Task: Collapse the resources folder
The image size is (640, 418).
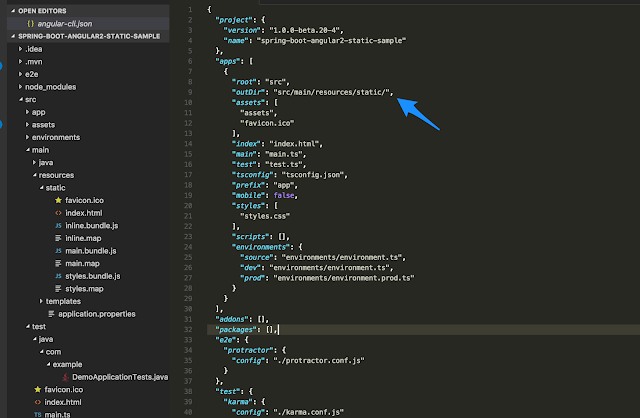Action: (x=34, y=175)
